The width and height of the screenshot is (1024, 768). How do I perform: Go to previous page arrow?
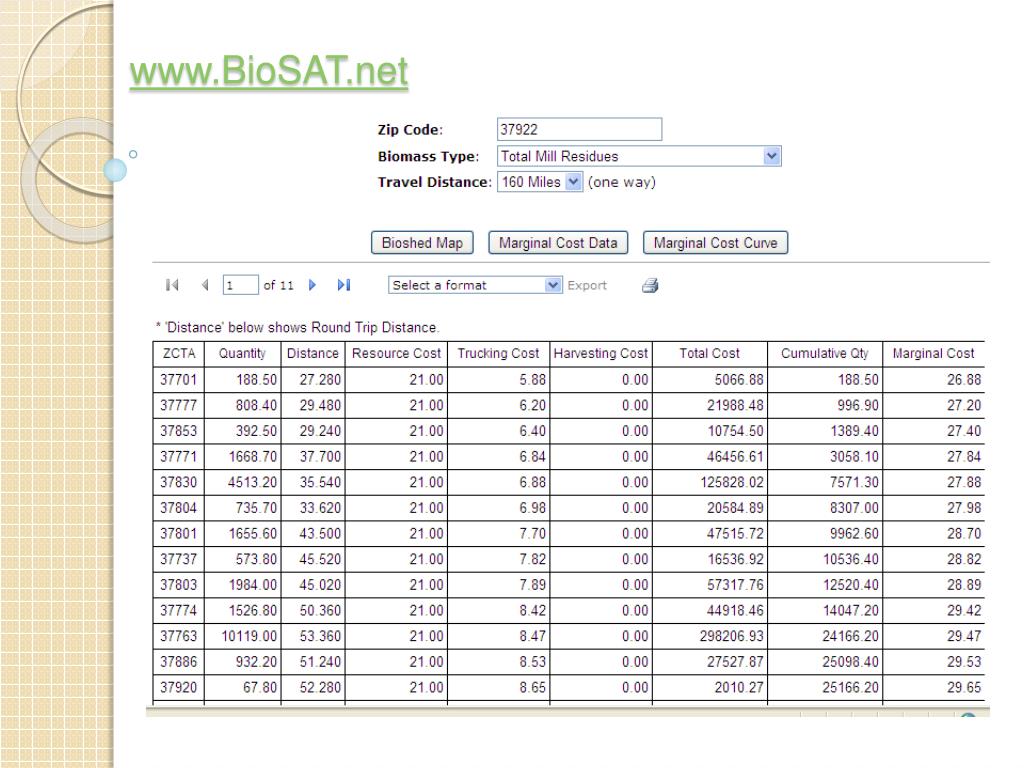pos(205,285)
